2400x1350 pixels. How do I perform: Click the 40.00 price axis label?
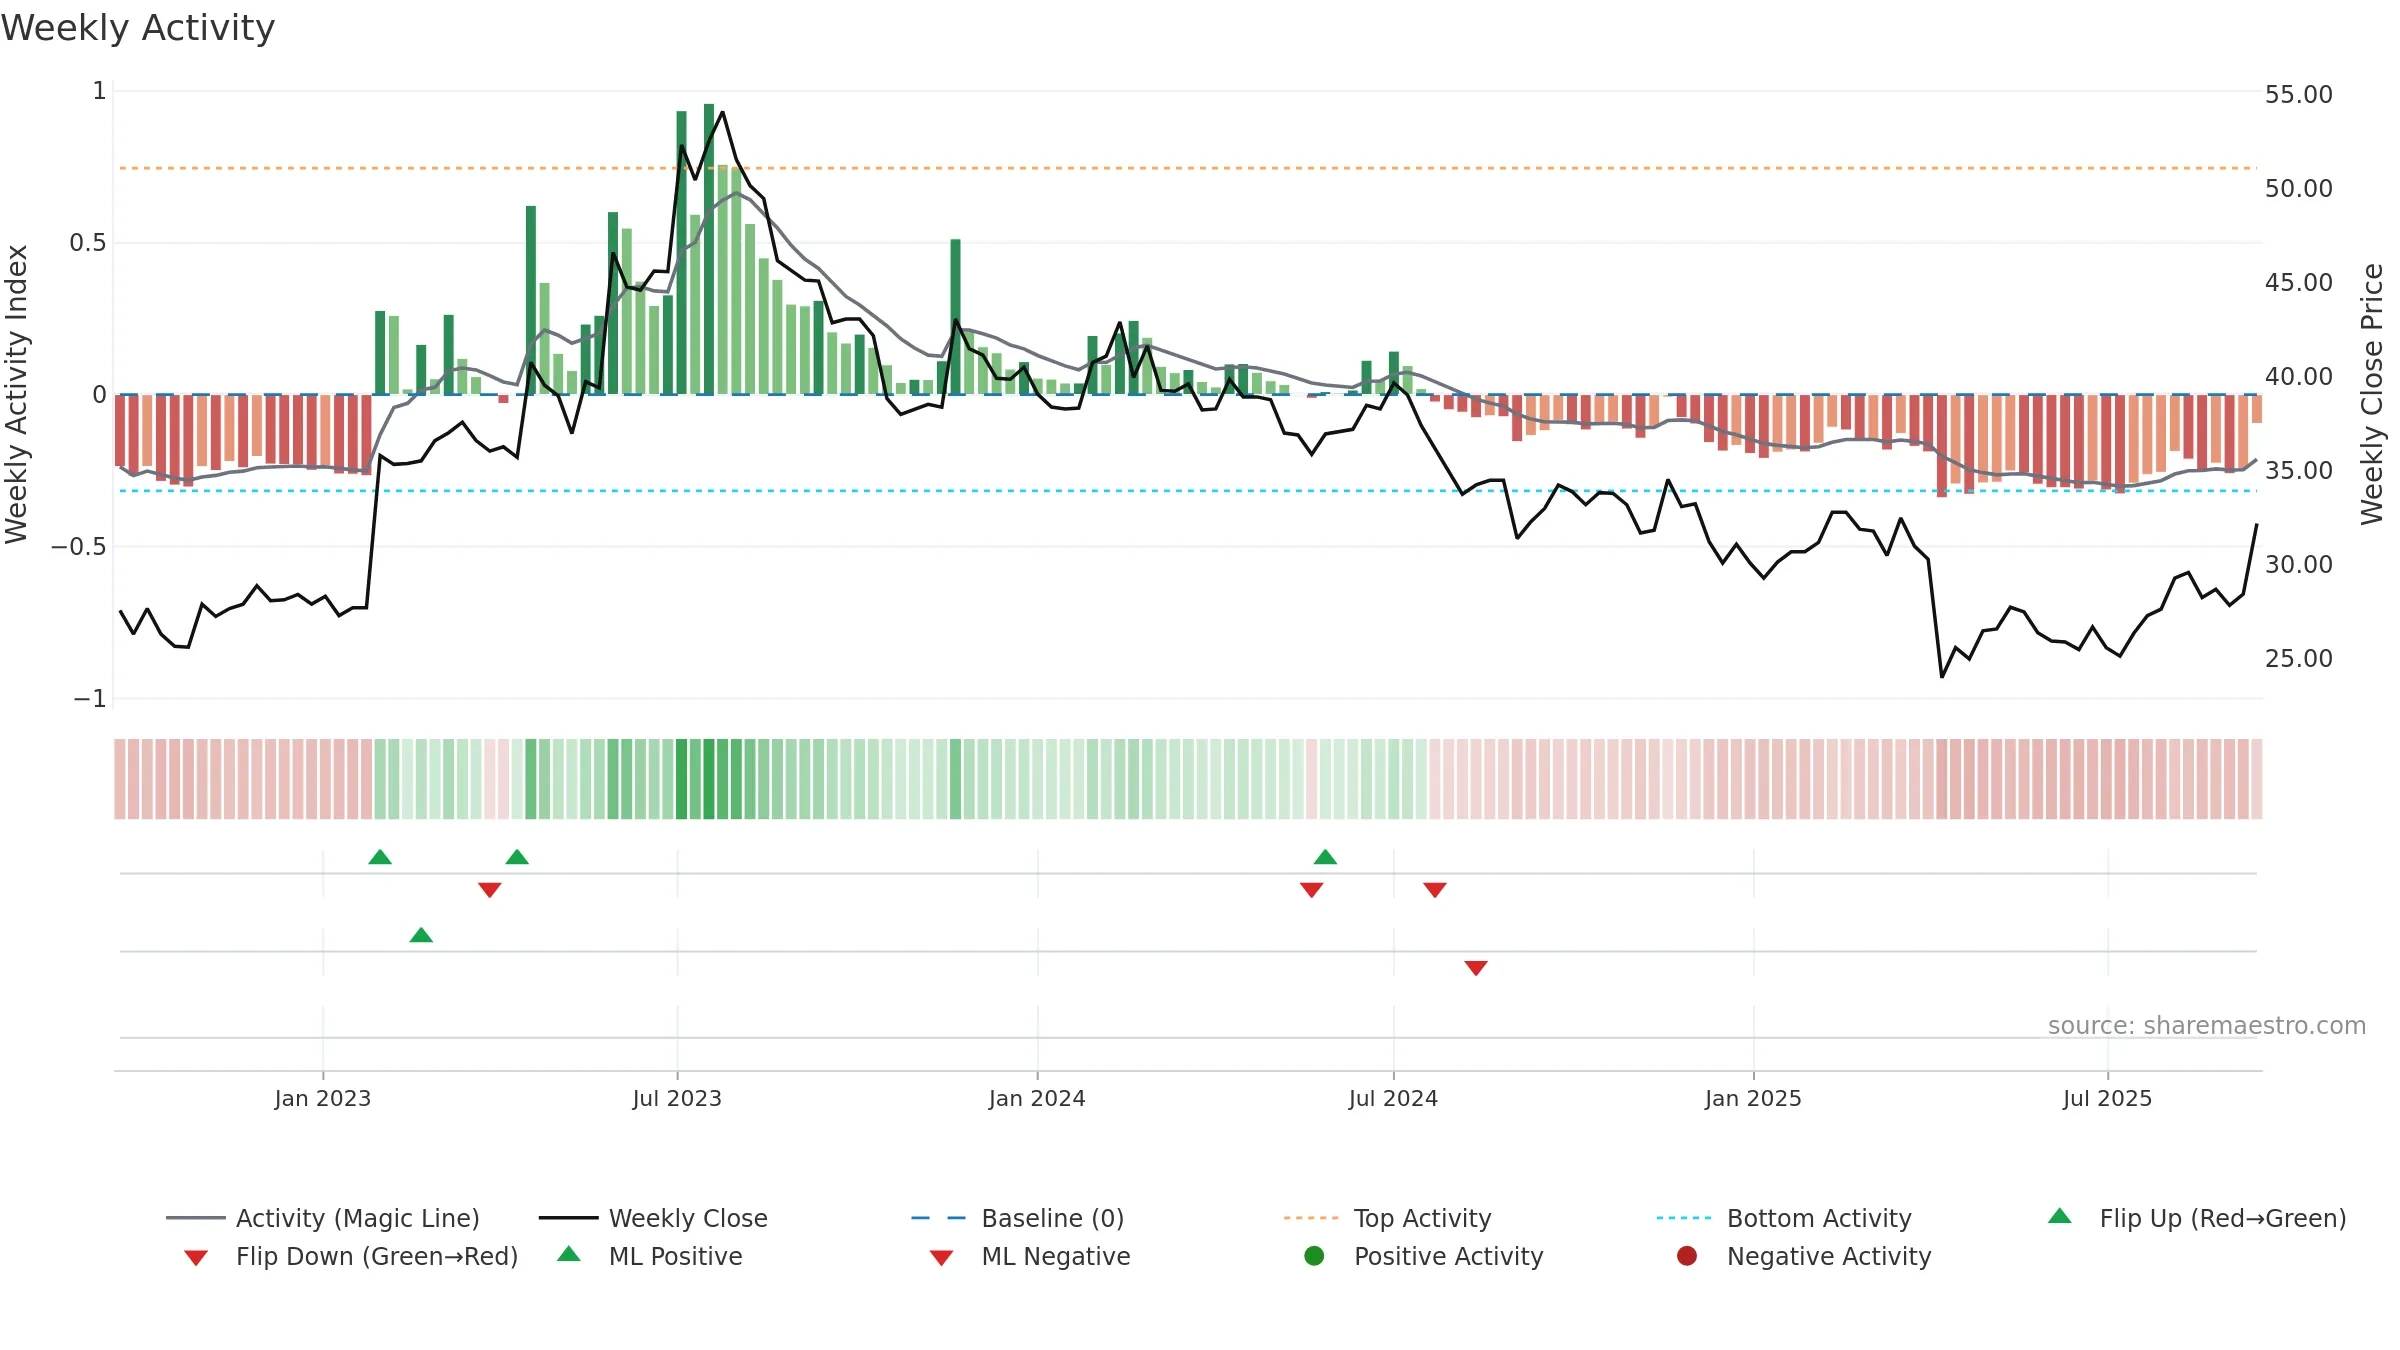(2298, 377)
